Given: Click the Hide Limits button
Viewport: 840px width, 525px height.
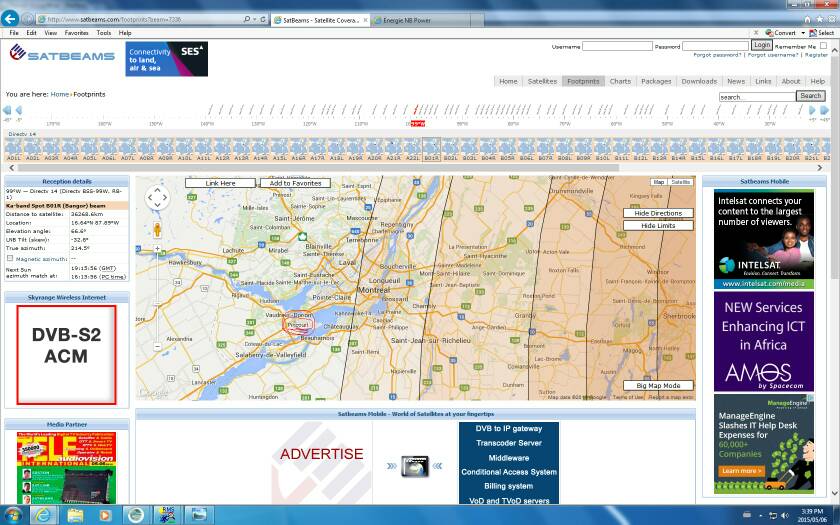Looking at the screenshot, I should point(658,226).
